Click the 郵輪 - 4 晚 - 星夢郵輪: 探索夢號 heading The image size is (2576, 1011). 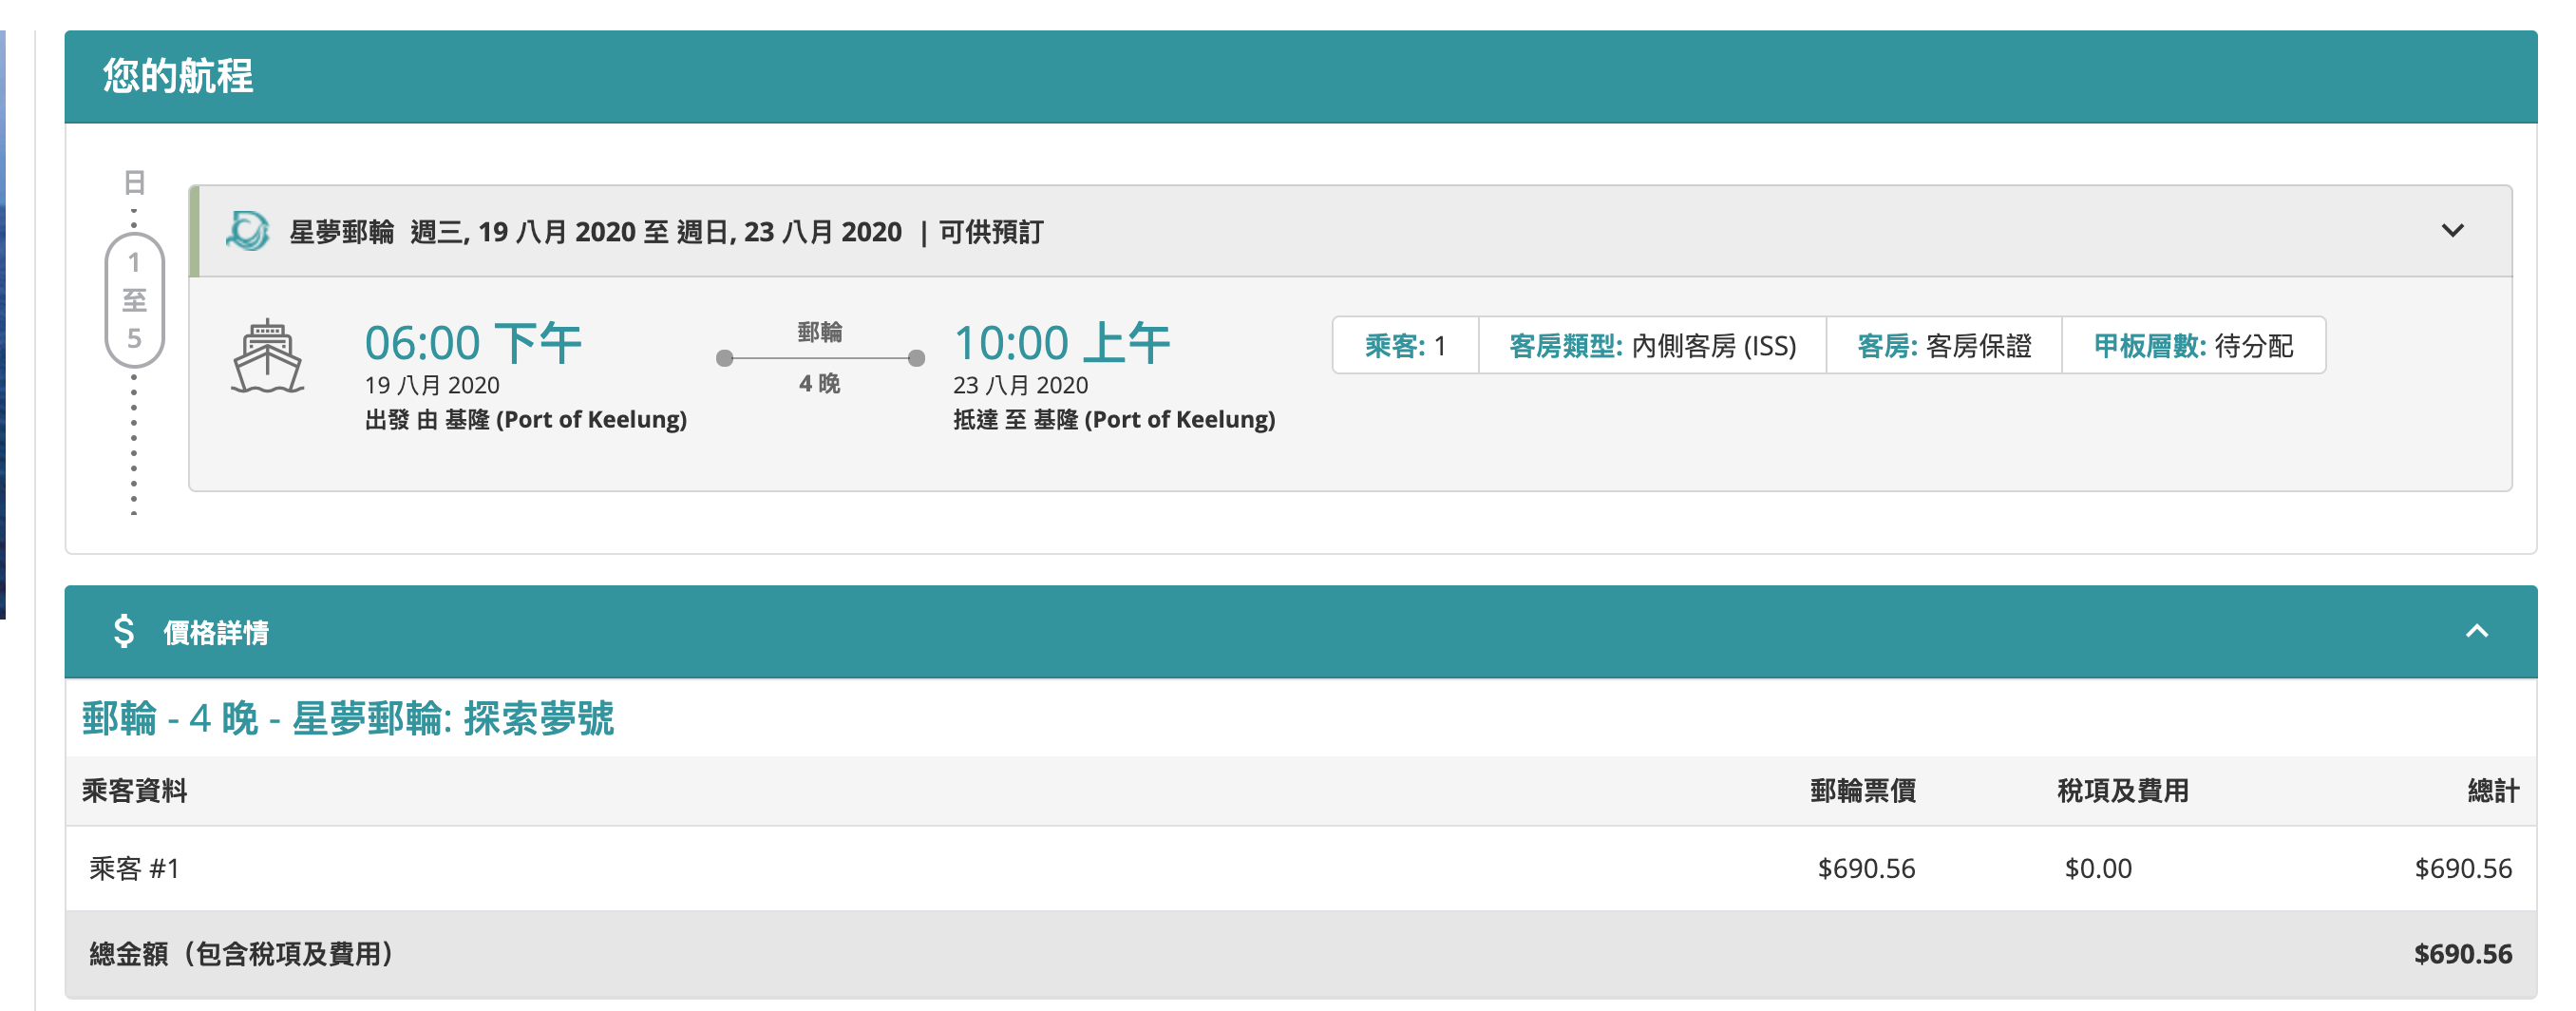(x=348, y=718)
